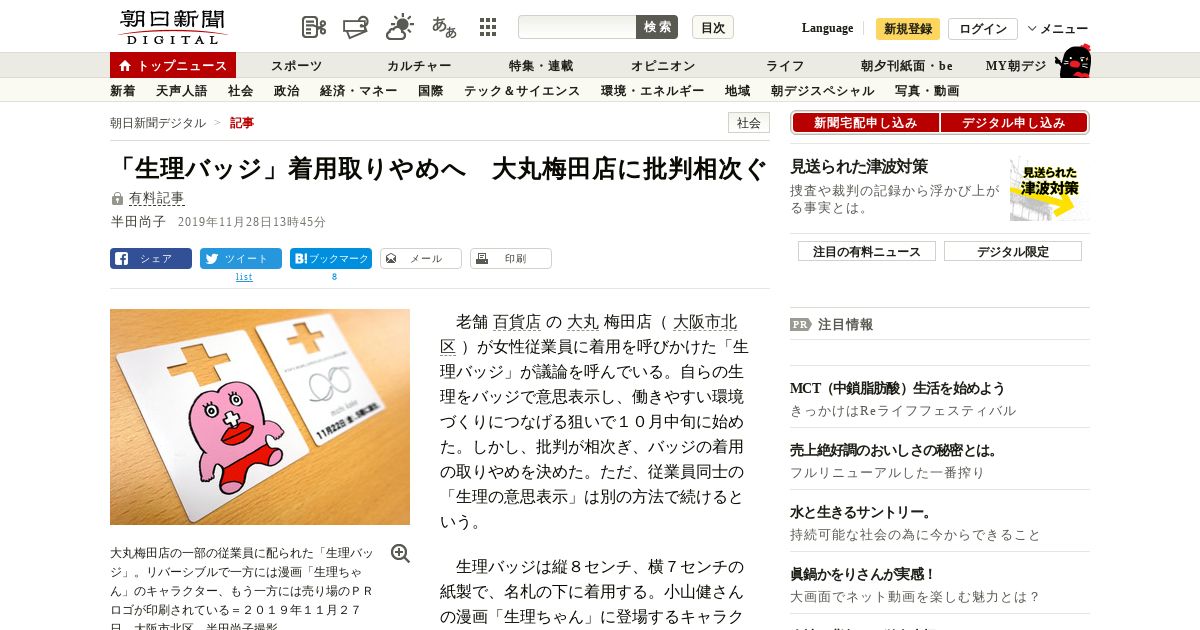This screenshot has height=630, width=1200.
Task: Select 地域 in sub navigation
Action: click(x=737, y=91)
